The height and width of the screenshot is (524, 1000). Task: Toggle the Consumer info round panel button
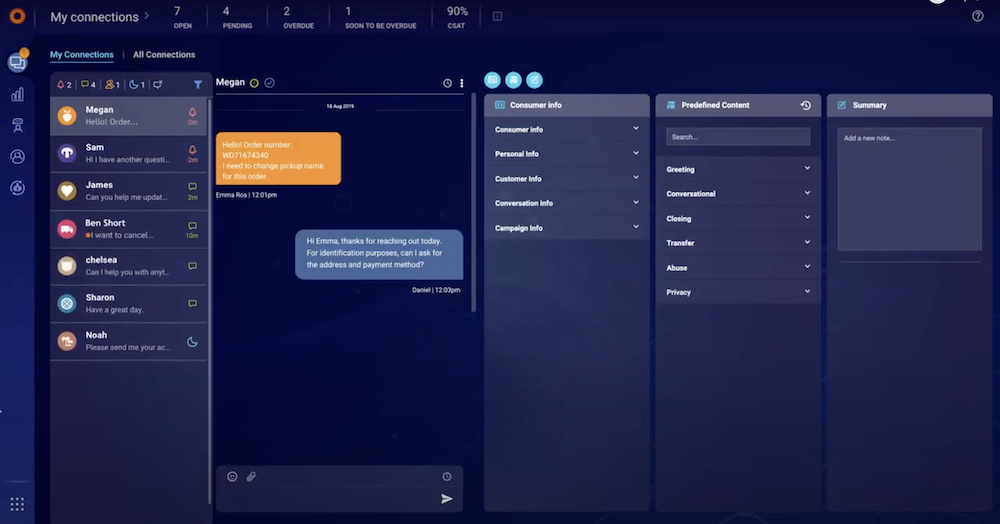coord(492,80)
